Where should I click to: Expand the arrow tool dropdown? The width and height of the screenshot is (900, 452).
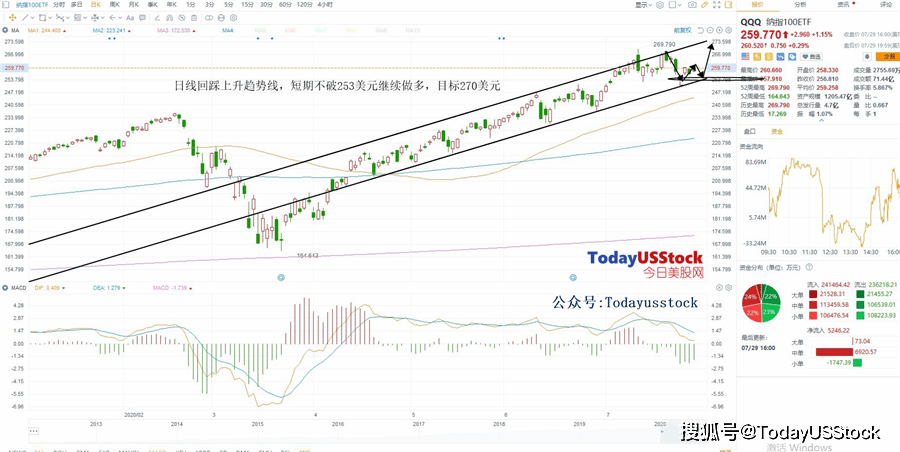120,18
